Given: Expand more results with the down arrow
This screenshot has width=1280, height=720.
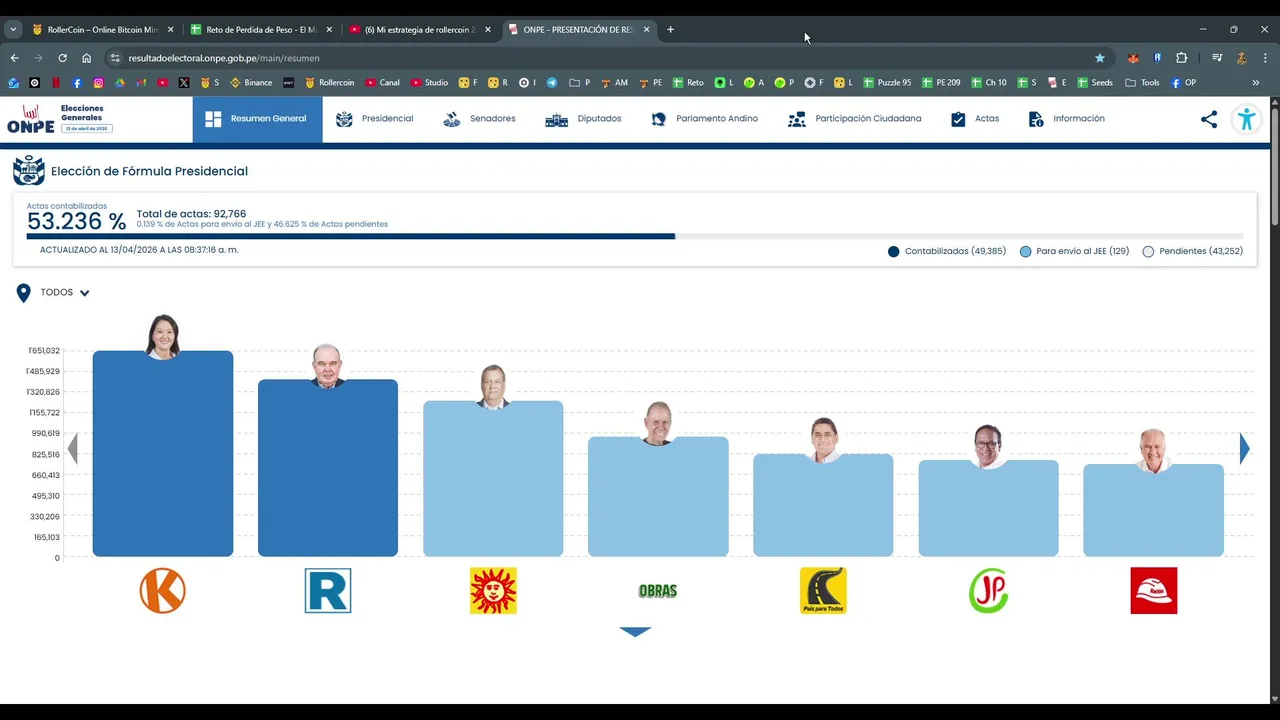Looking at the screenshot, I should click(x=635, y=632).
